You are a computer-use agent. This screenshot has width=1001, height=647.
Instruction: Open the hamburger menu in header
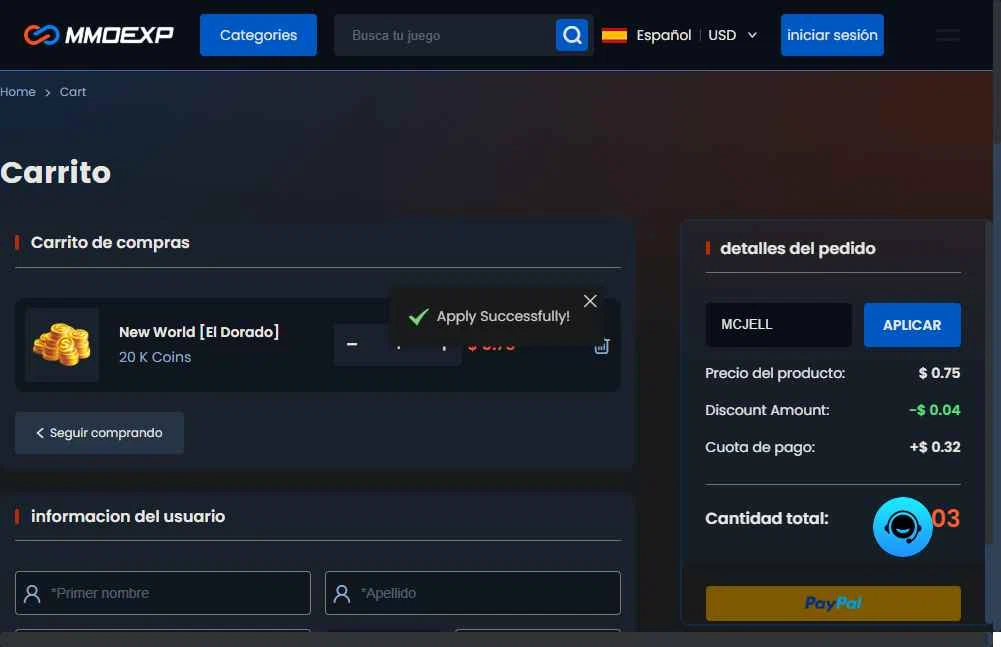947,35
